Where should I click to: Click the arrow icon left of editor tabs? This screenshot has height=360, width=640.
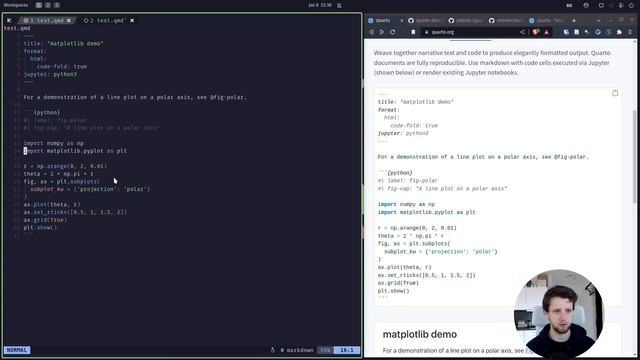coord(9,20)
